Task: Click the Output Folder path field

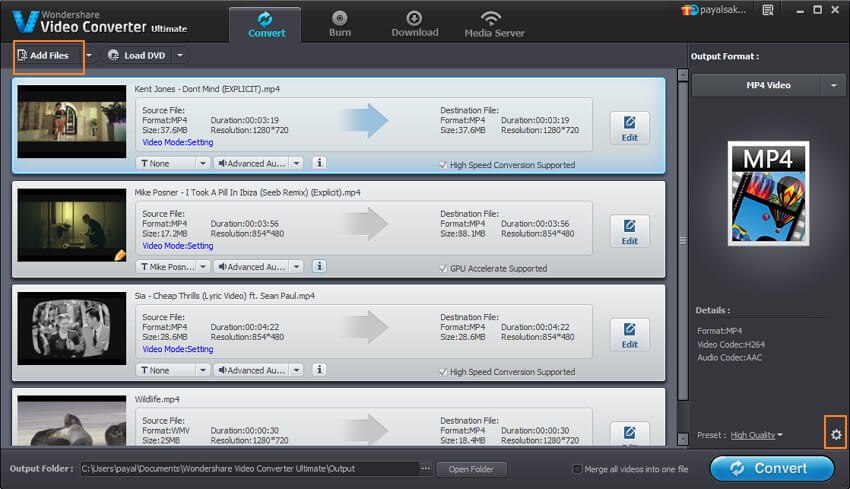Action: coord(250,469)
